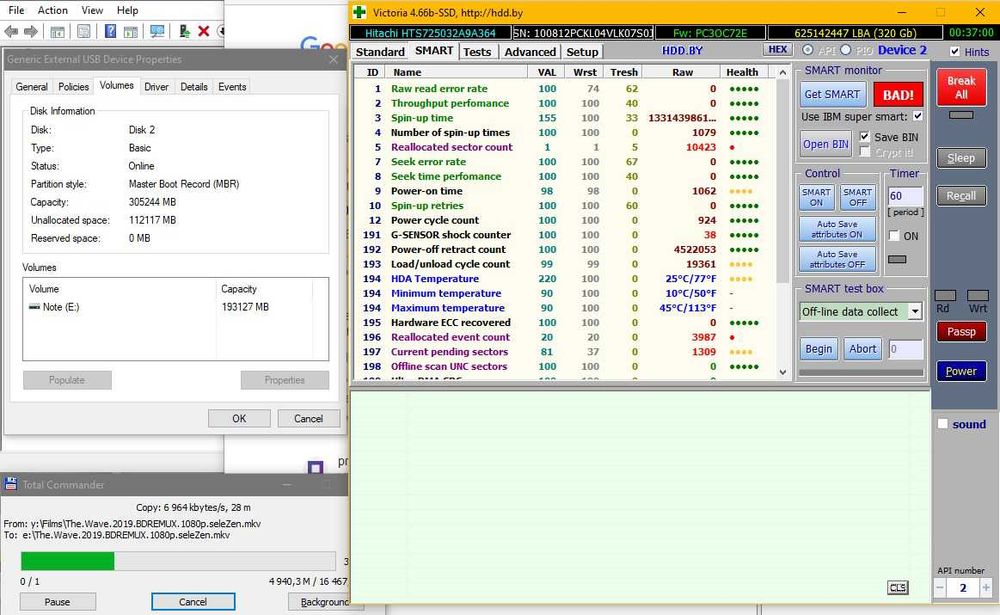Click the red X delete toolbar icon
Image resolution: width=1000 pixels, height=615 pixels.
204,32
